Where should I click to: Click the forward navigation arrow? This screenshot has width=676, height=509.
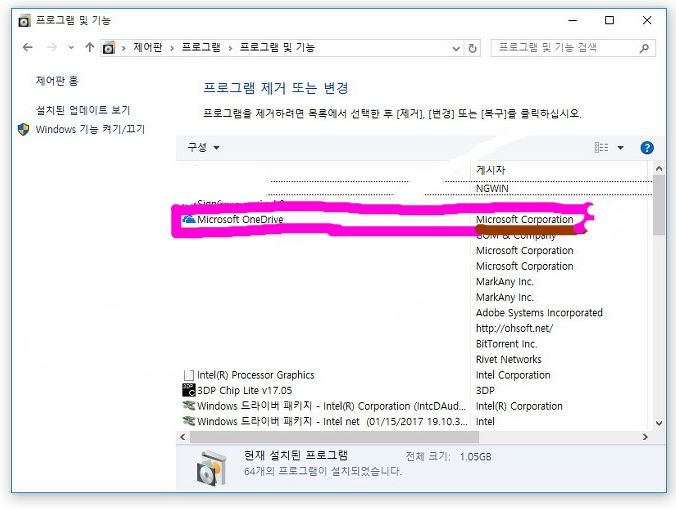click(x=52, y=47)
